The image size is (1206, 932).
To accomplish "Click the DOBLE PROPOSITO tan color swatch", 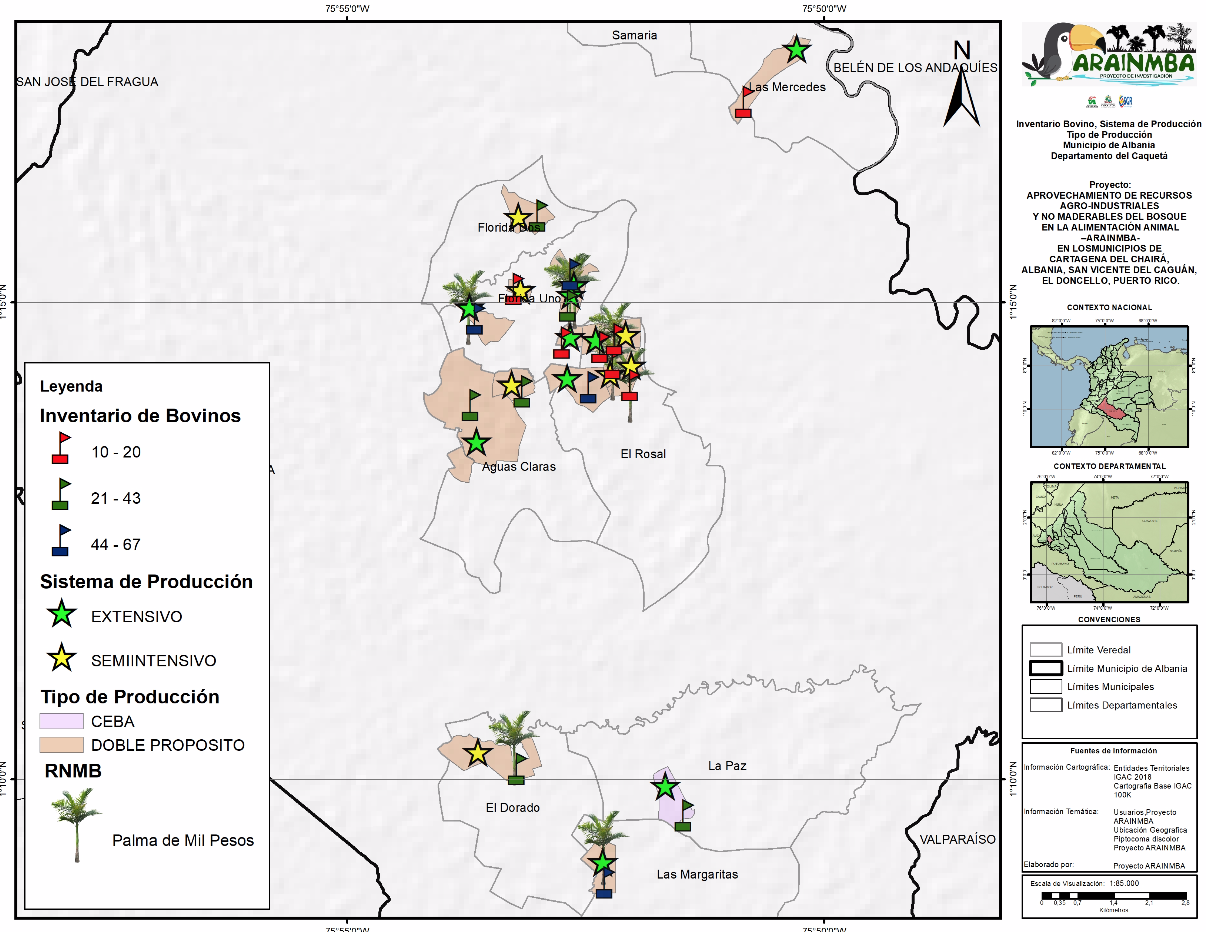I will click(61, 745).
